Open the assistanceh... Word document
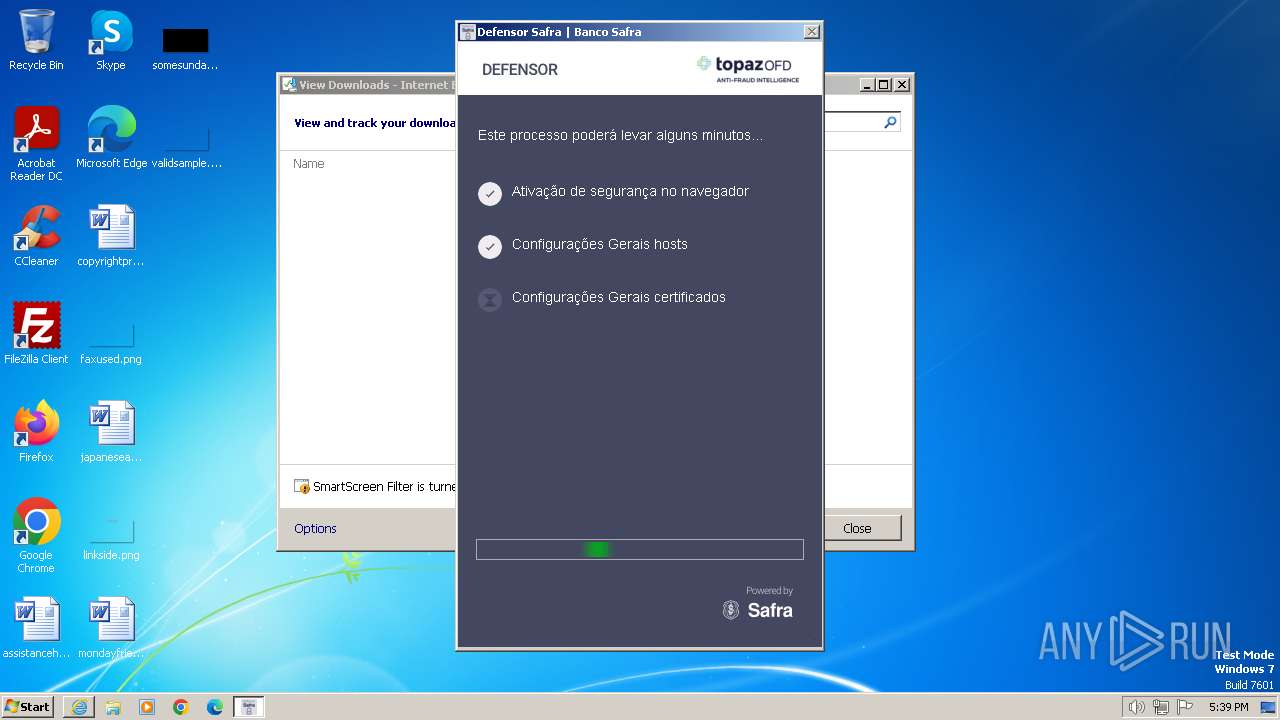Screen dimensions: 1280x720 (36, 627)
